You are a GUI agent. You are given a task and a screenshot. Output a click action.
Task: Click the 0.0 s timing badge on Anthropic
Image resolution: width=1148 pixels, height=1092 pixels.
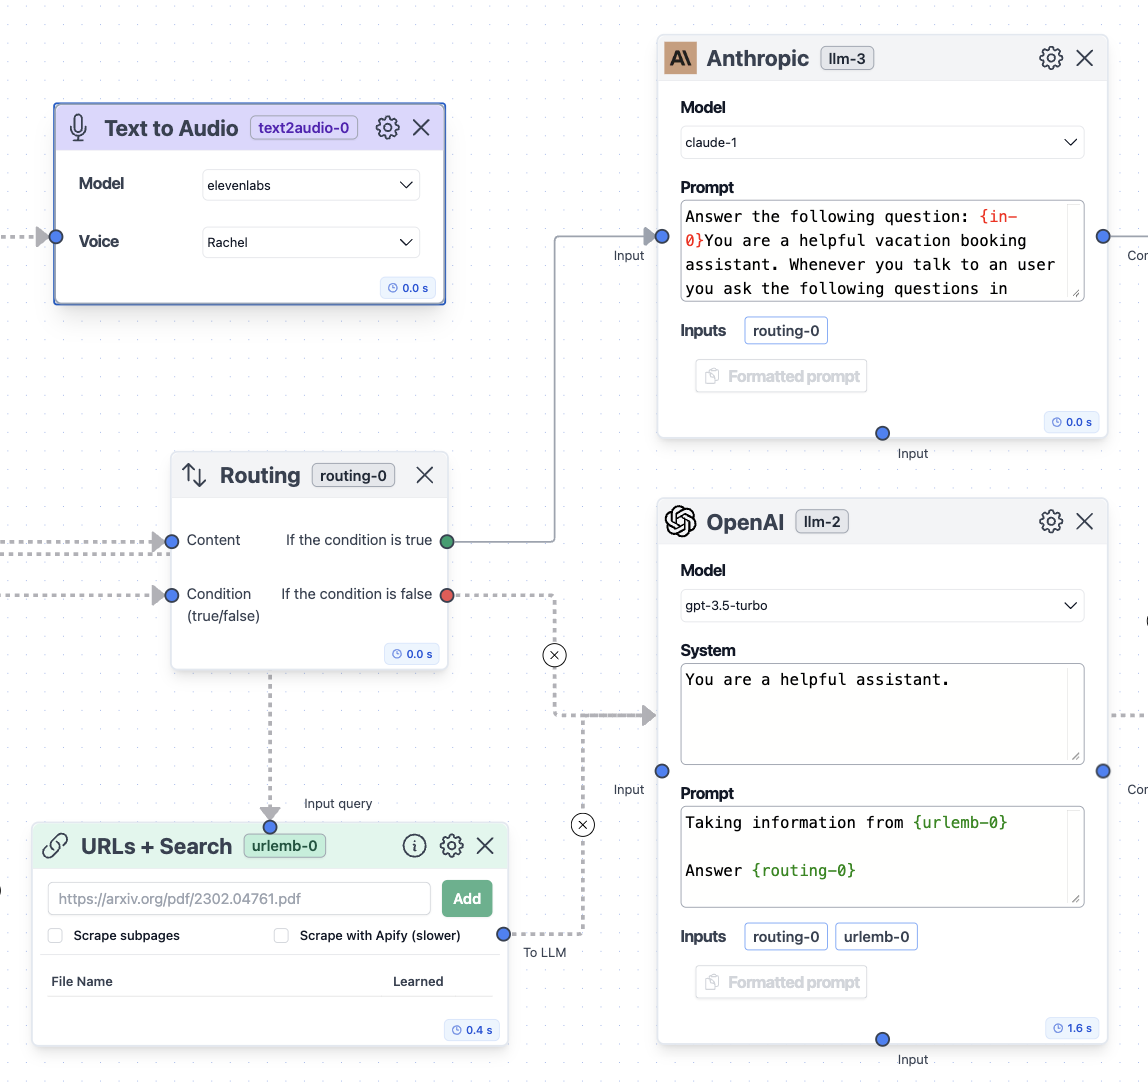point(1071,422)
